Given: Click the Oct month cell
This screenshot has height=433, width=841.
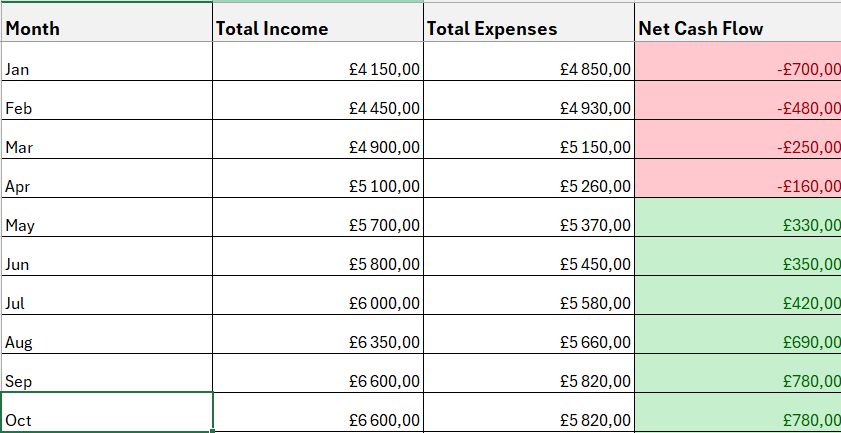Looking at the screenshot, I should [x=106, y=419].
